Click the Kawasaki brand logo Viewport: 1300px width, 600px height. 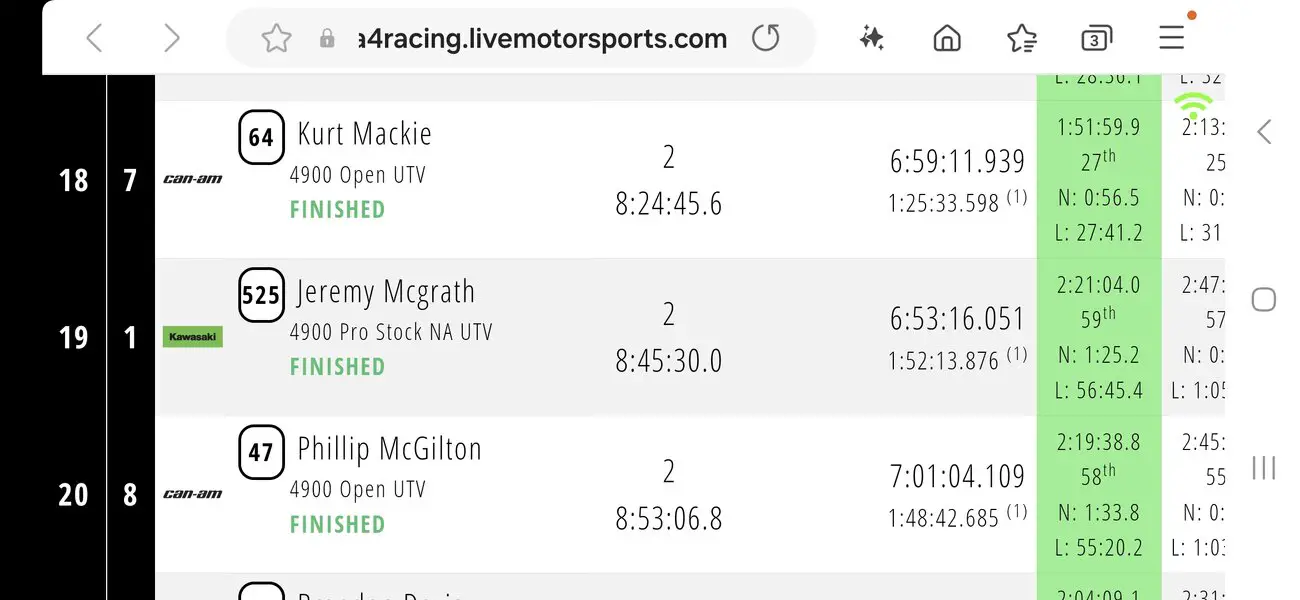pos(193,337)
